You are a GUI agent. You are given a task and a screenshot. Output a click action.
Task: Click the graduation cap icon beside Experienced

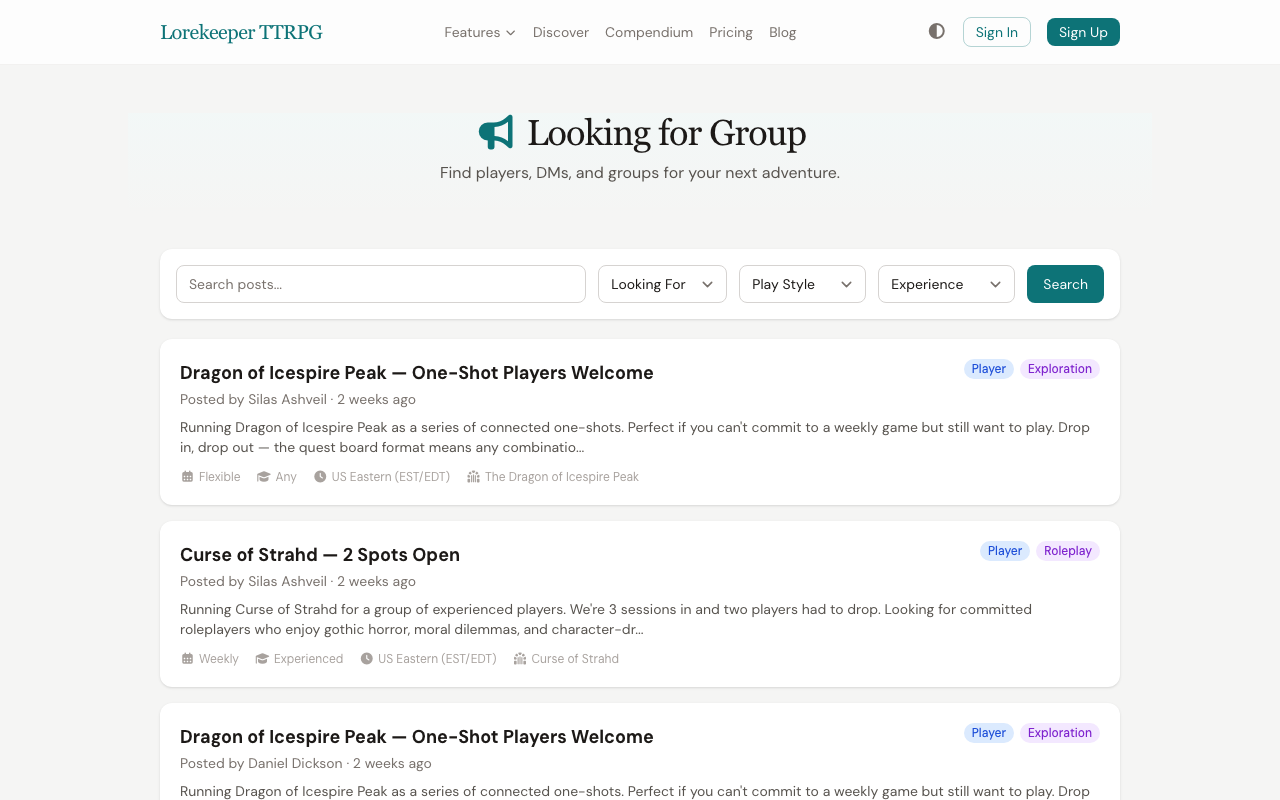tap(262, 658)
